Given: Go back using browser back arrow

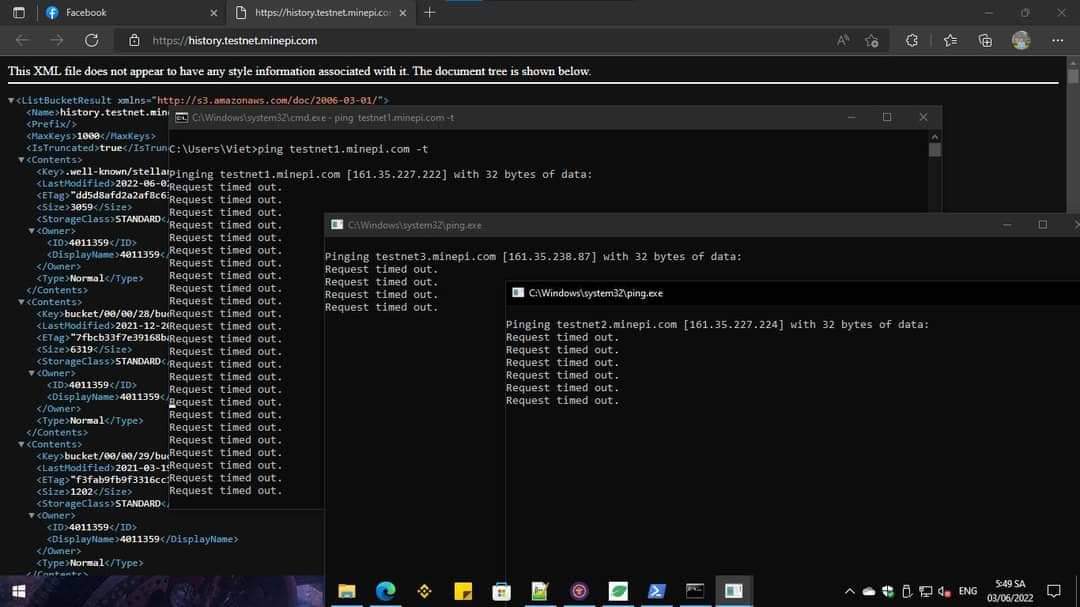Looking at the screenshot, I should [x=22, y=41].
